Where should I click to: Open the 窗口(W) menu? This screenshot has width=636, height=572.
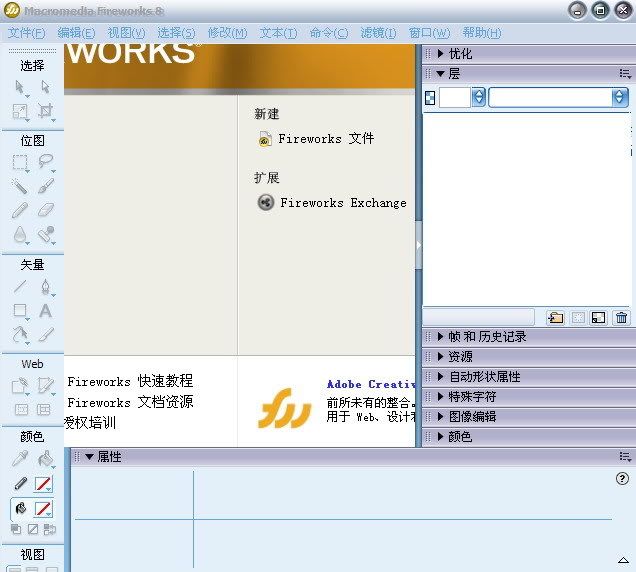[x=429, y=33]
